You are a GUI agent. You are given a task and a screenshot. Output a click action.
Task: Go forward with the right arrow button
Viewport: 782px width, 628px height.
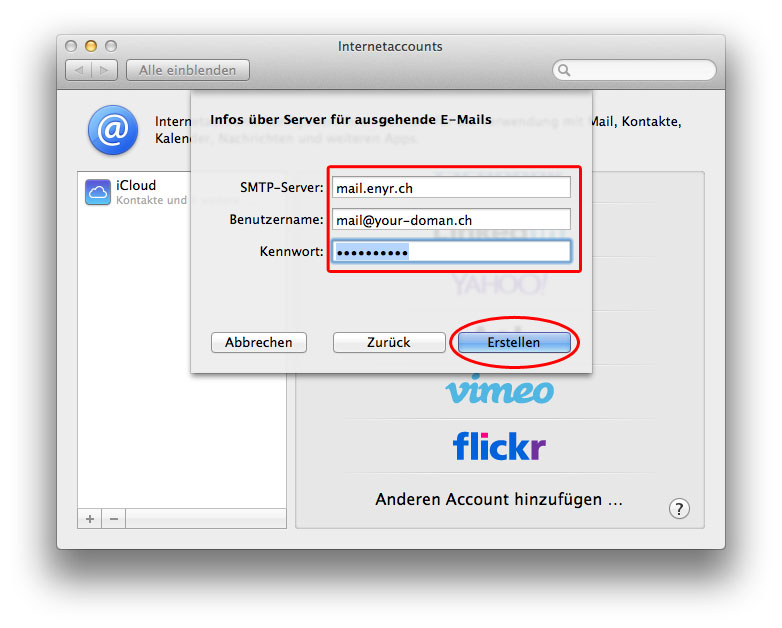pyautogui.click(x=105, y=70)
